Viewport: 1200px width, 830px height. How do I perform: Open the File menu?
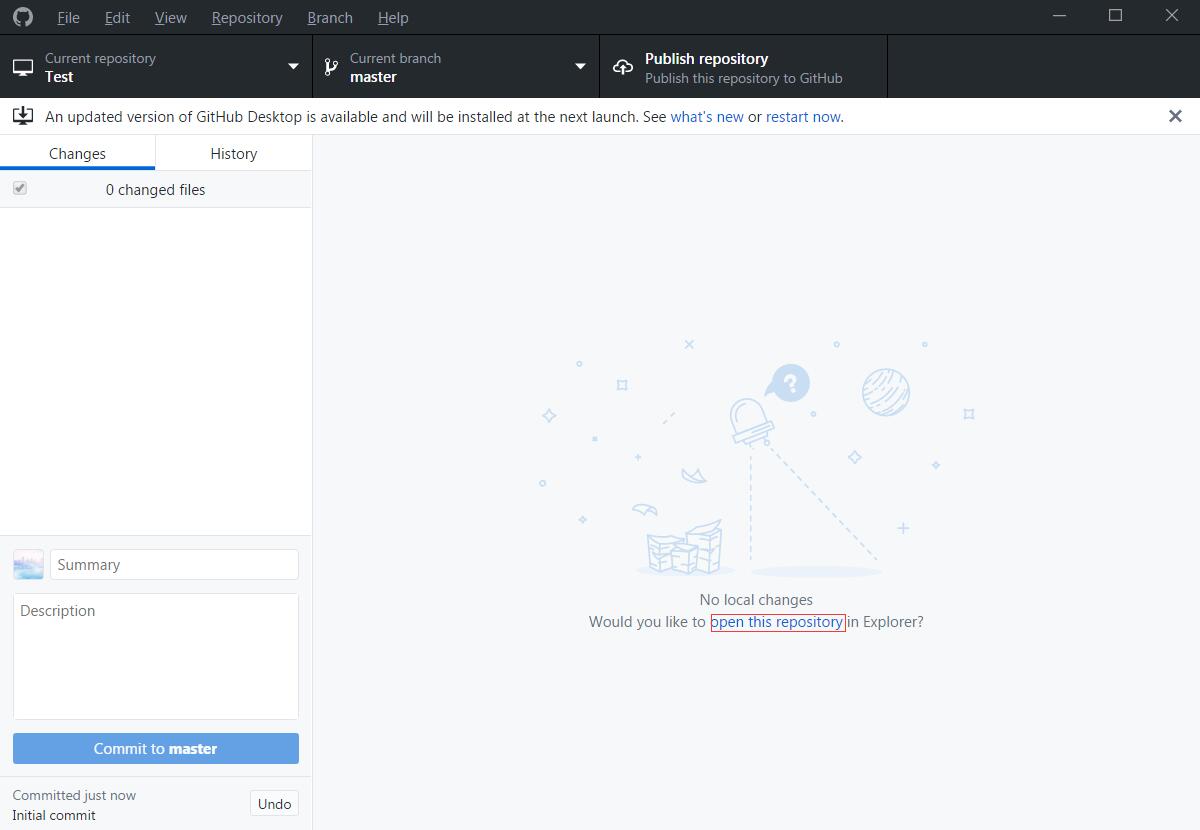68,17
